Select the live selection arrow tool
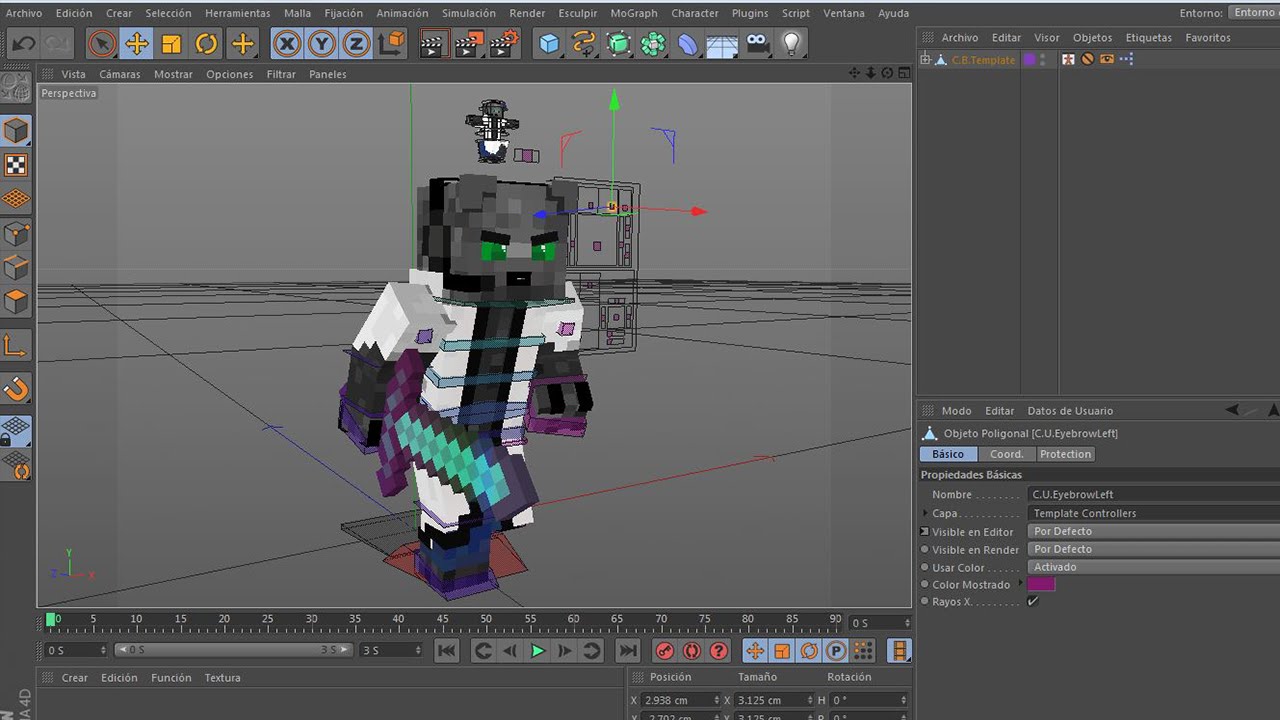 101,43
